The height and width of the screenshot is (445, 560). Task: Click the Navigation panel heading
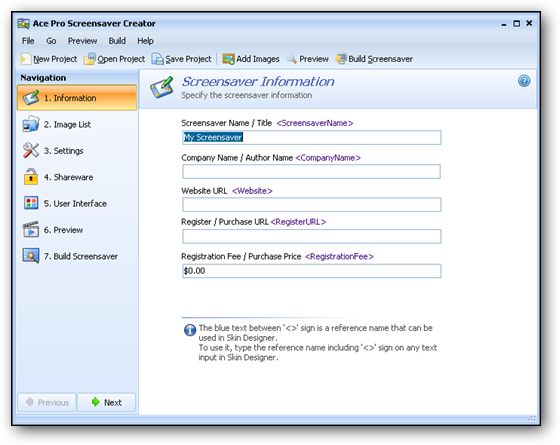coord(43,78)
